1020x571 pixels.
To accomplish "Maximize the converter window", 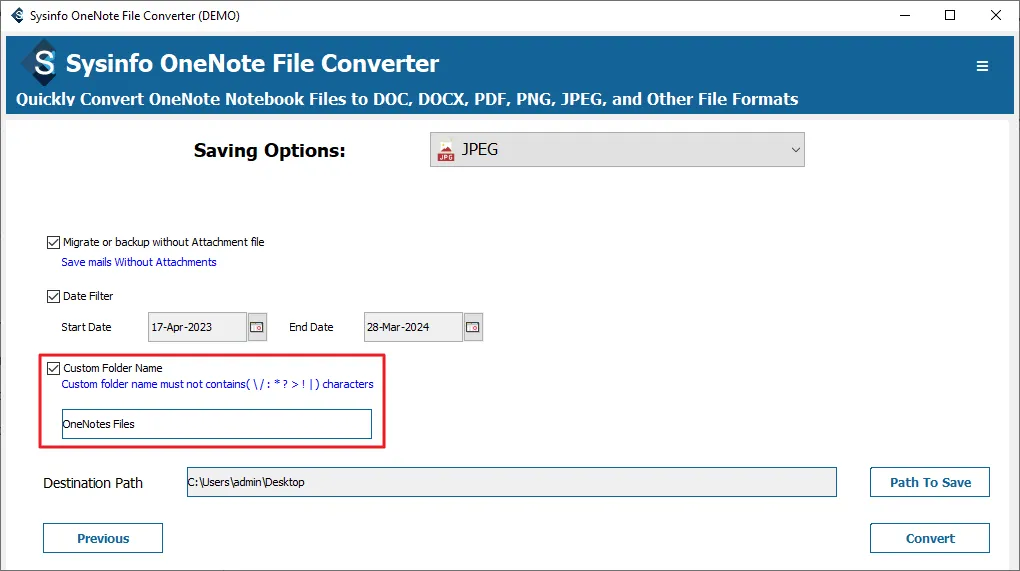I will click(x=950, y=15).
